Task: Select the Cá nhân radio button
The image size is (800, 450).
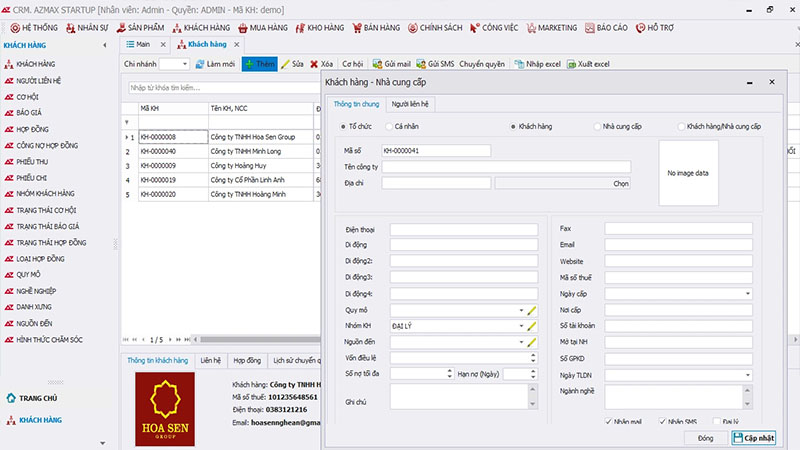Action: coord(387,127)
